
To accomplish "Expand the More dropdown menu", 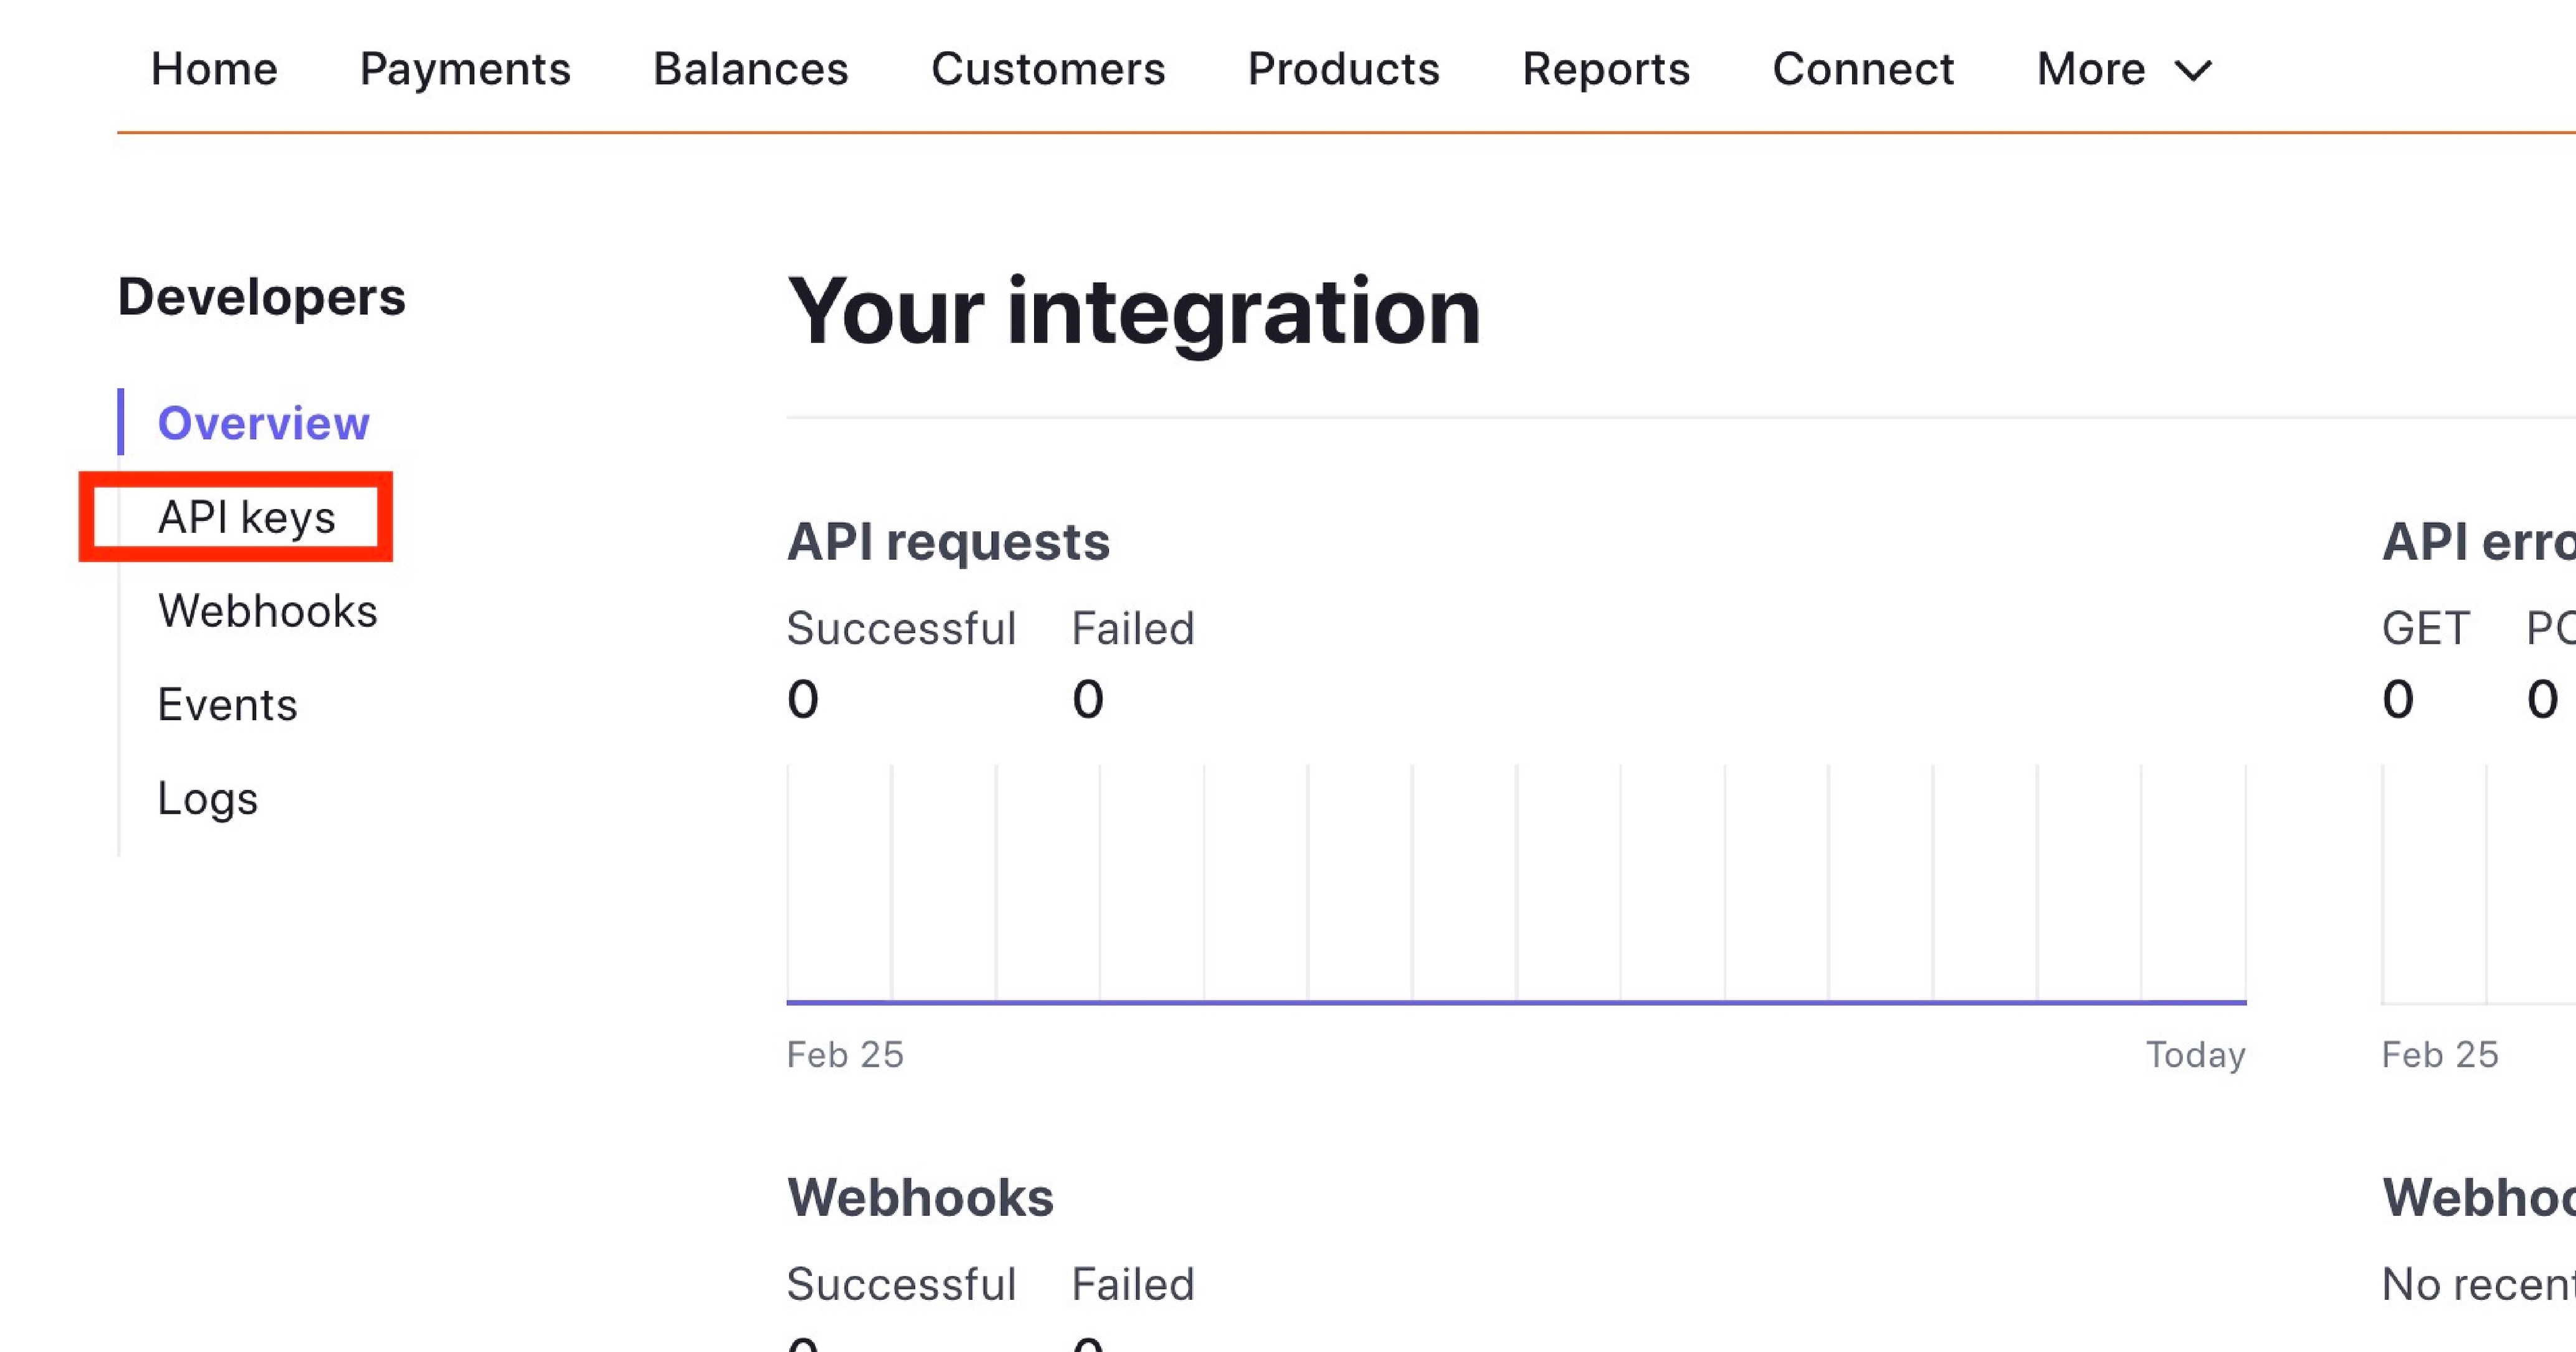I will click(2092, 70).
